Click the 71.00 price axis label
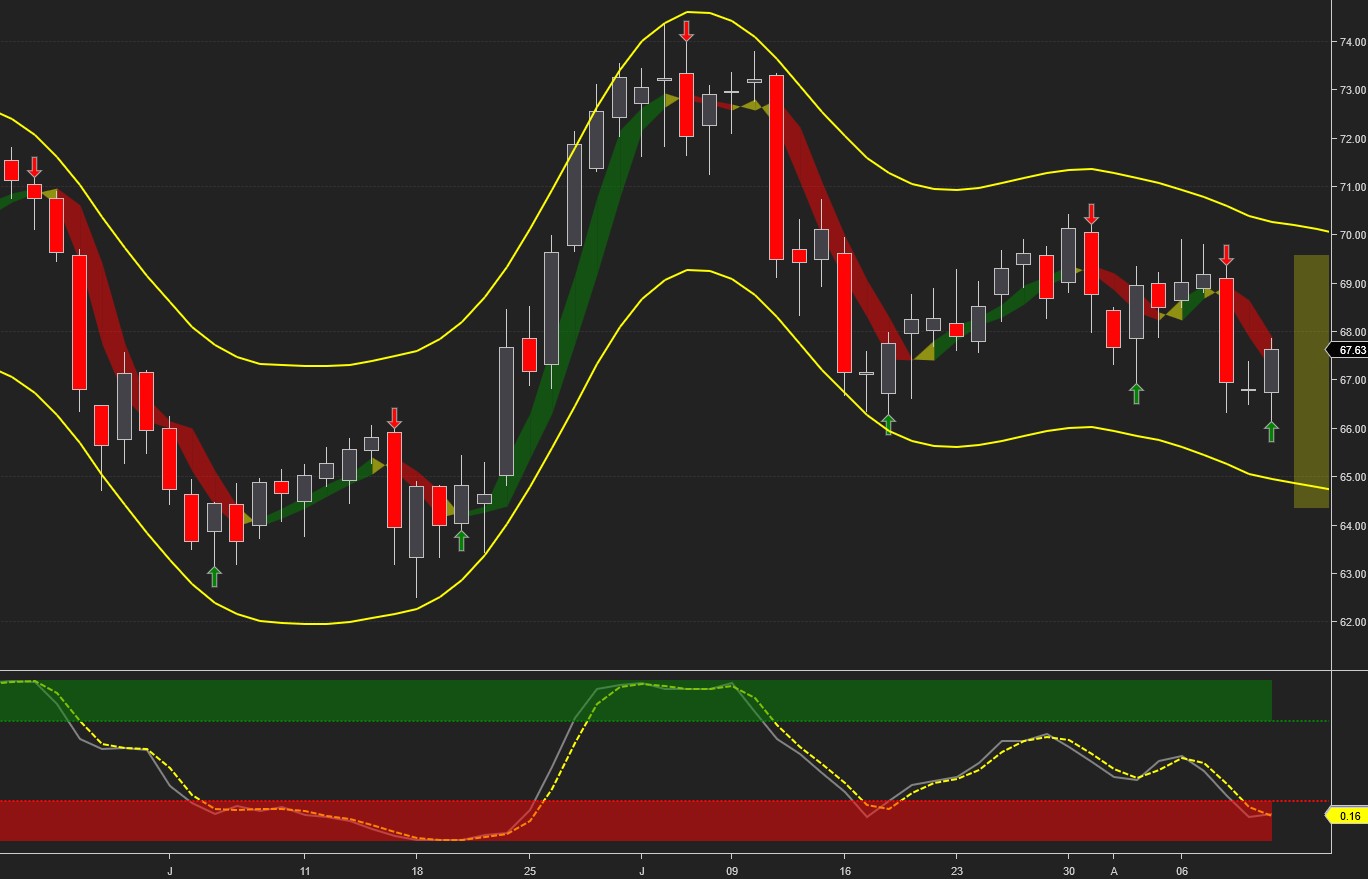This screenshot has height=879, width=1368. pos(1353,187)
